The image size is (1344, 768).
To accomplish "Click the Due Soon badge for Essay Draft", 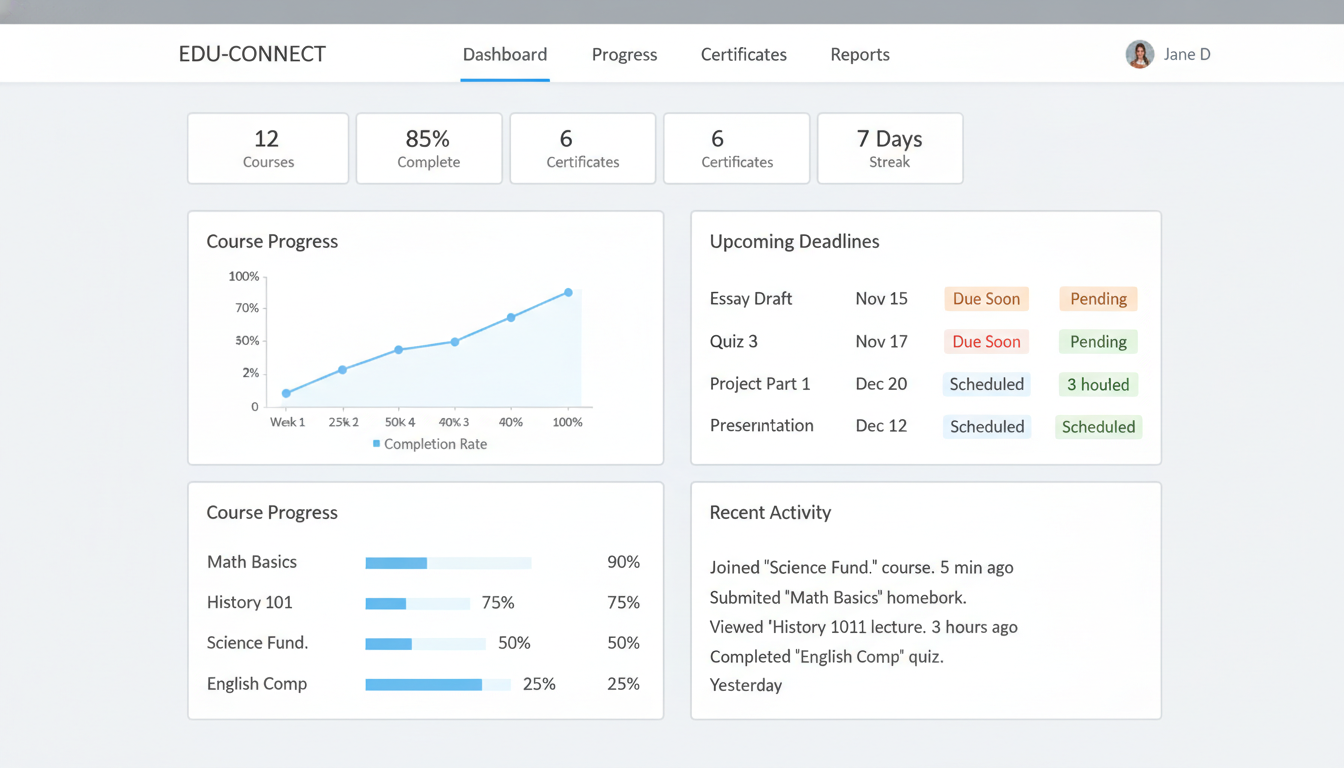I will (986, 298).
